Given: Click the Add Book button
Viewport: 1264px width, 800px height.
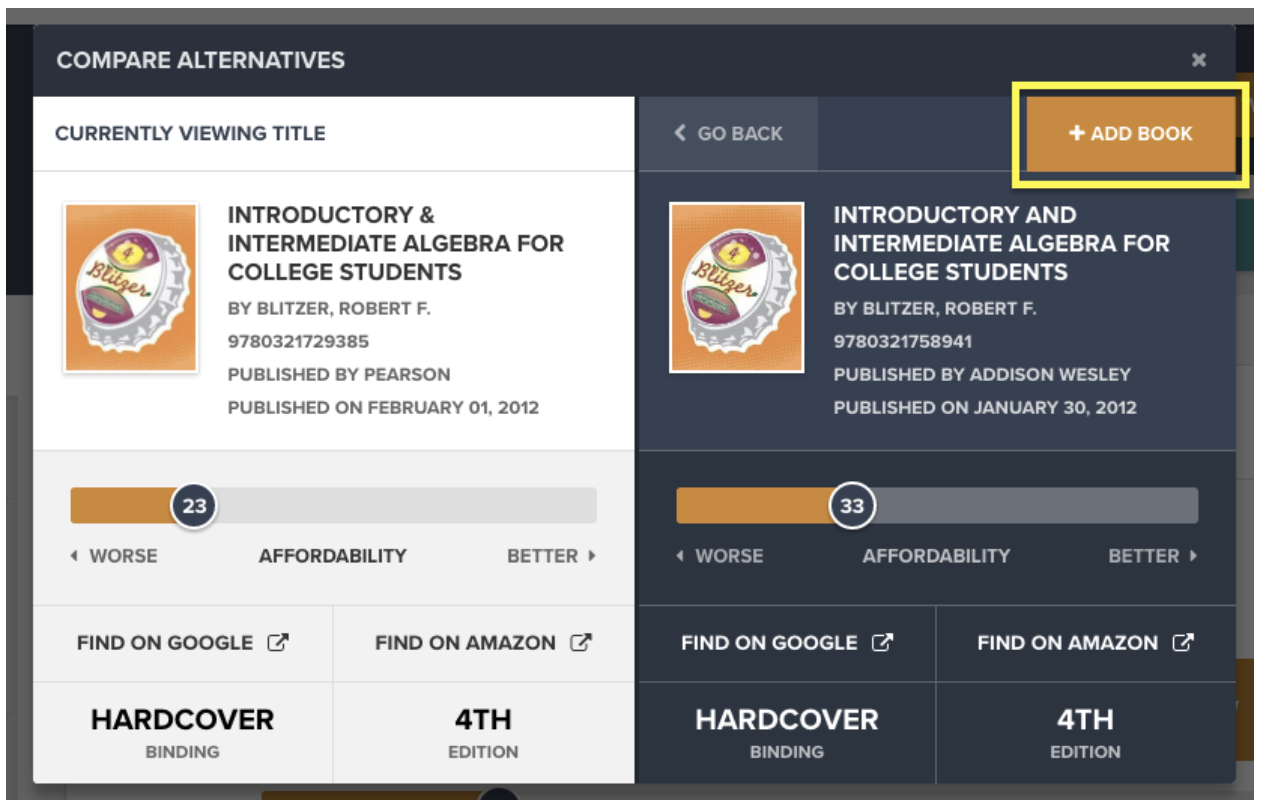Looking at the screenshot, I should (1131, 134).
